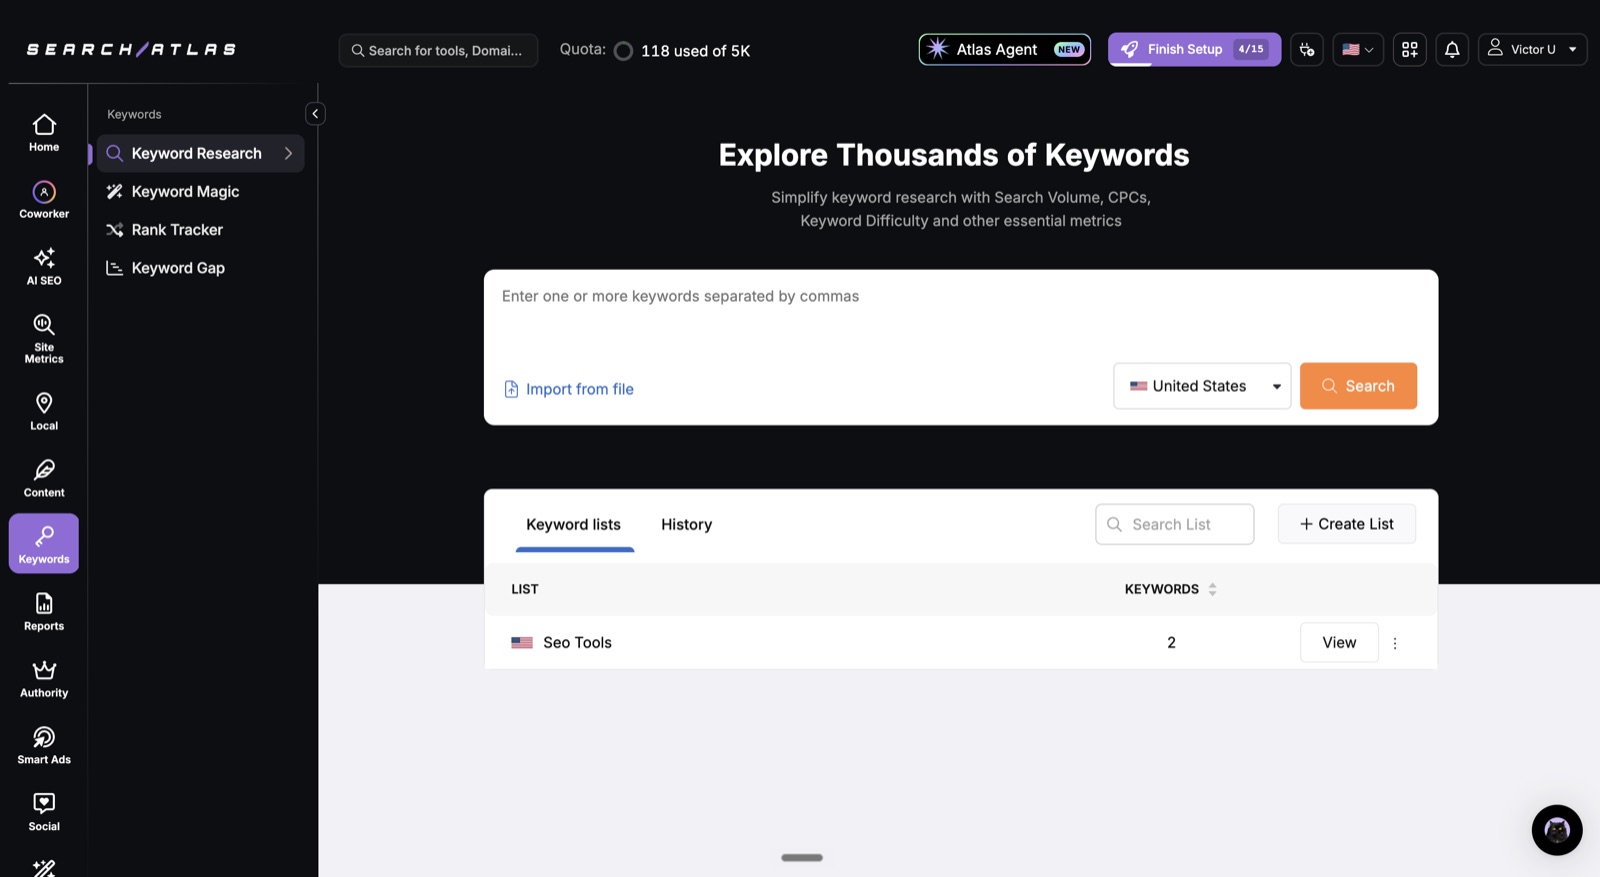Click the Seo Tools list name

[577, 643]
